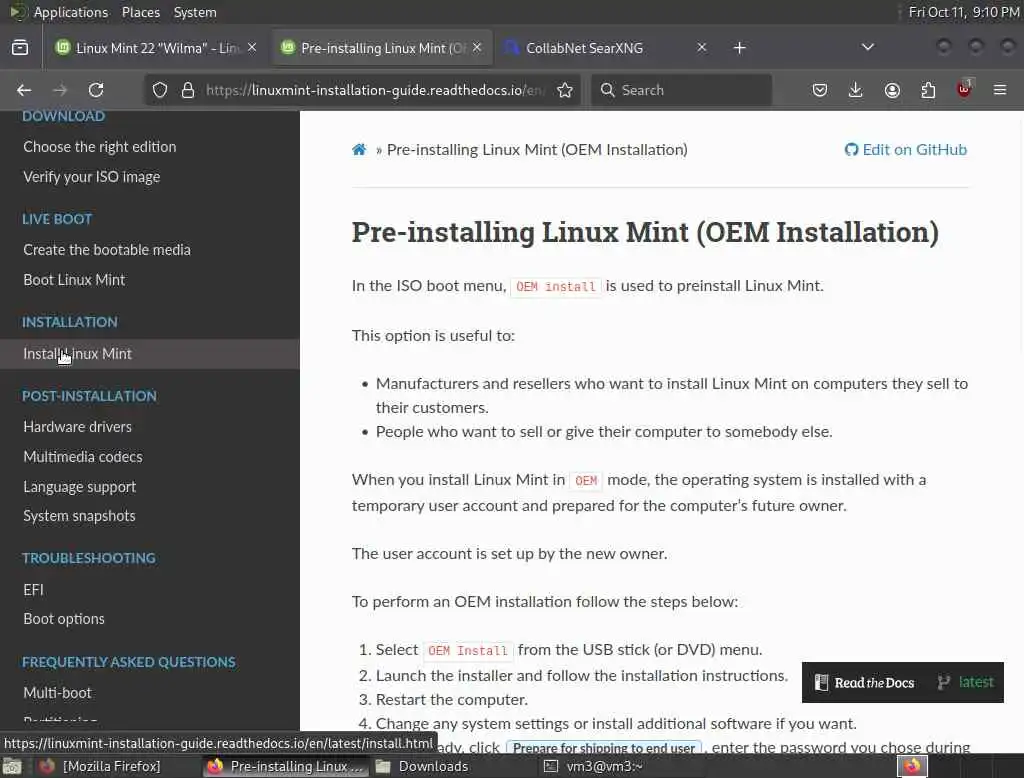The image size is (1024, 778).
Task: Click the DOWNLOAD section caption
Action: pyautogui.click(x=63, y=116)
